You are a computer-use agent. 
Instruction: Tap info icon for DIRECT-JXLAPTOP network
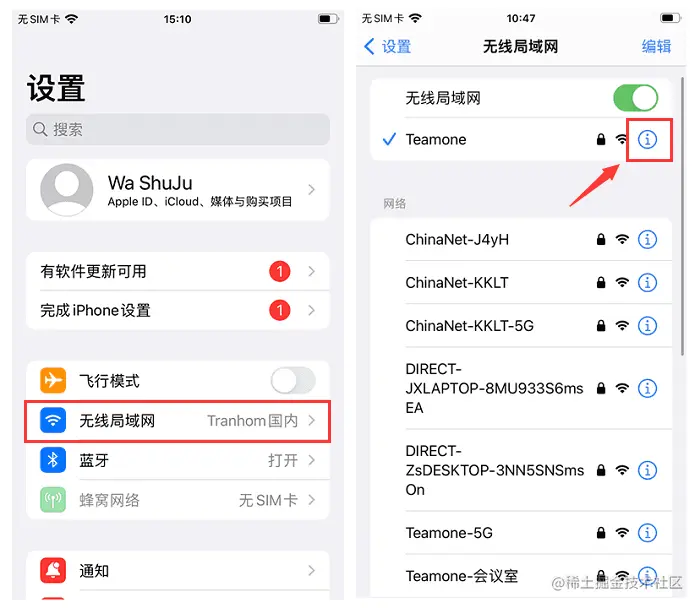pos(647,388)
